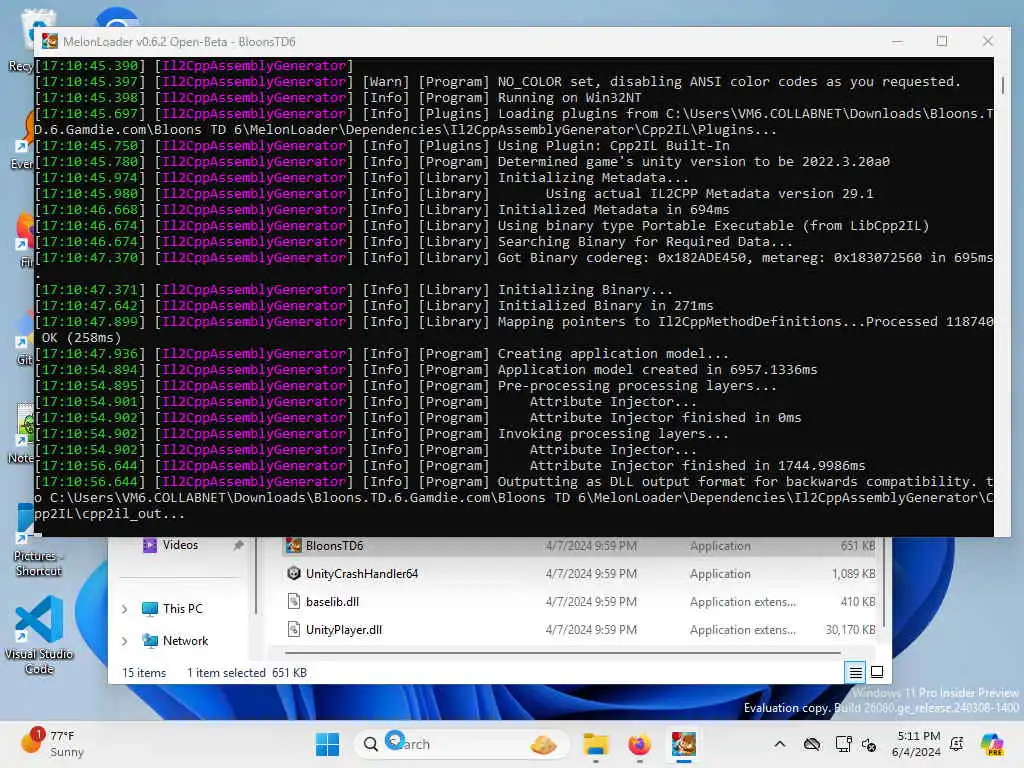The width and height of the screenshot is (1024, 768).
Task: Click the baselib.dll file icon
Action: click(293, 601)
